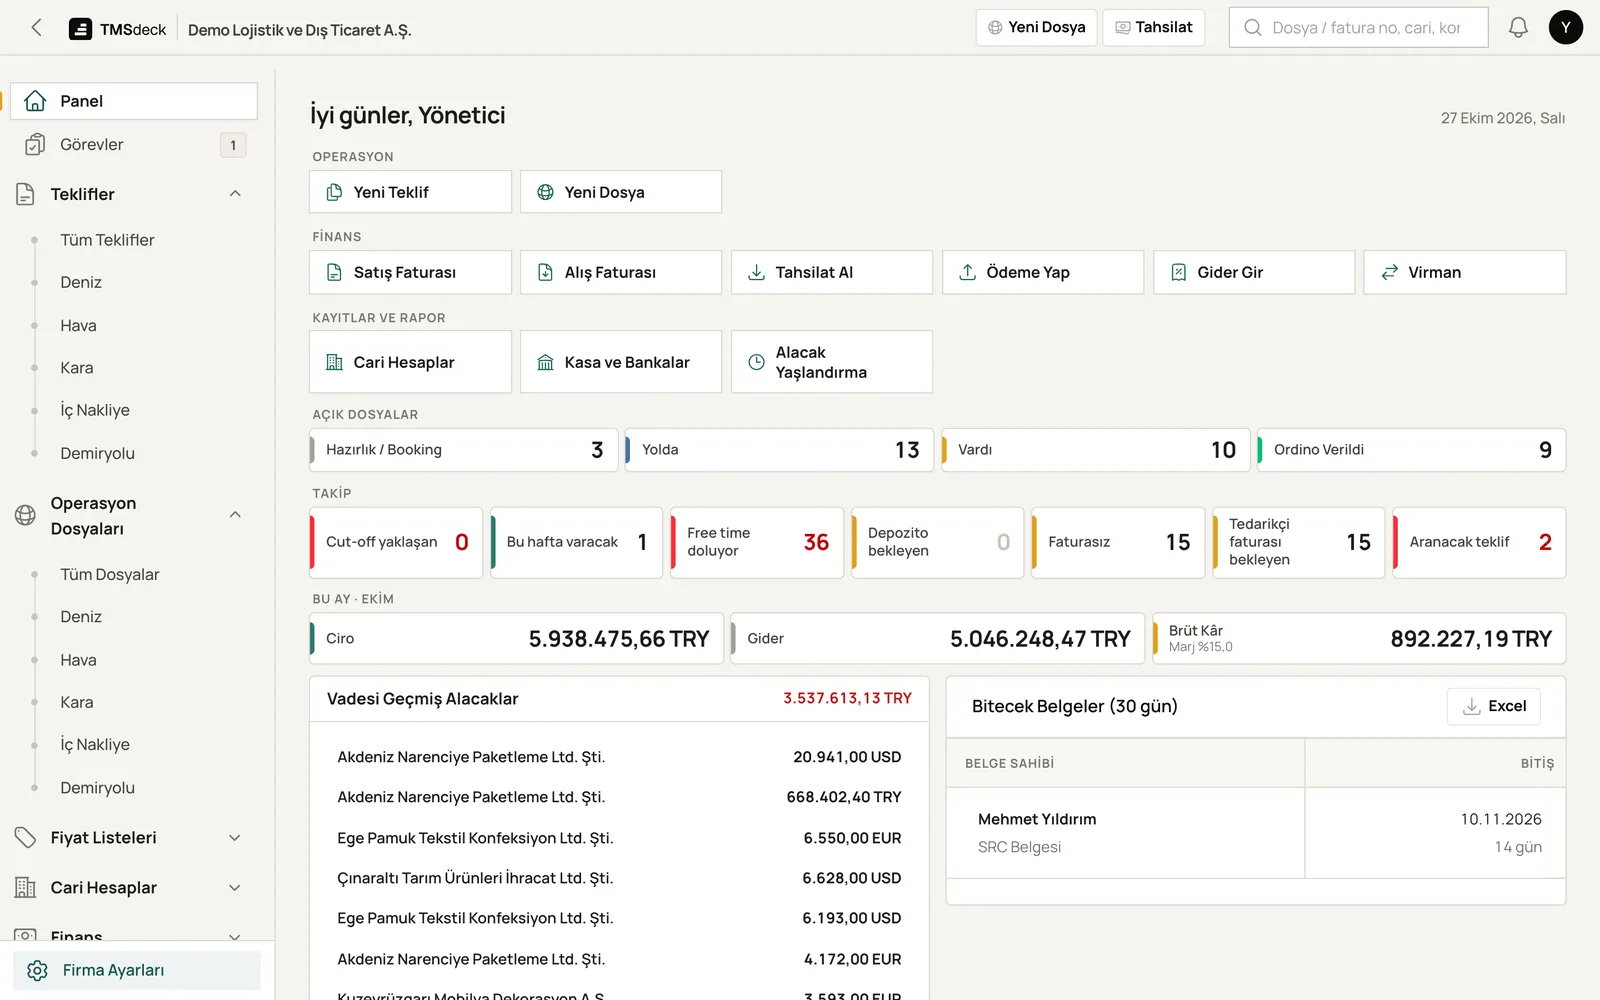This screenshot has width=1600, height=1000.
Task: Create a Yeni Teklif
Action: (410, 192)
